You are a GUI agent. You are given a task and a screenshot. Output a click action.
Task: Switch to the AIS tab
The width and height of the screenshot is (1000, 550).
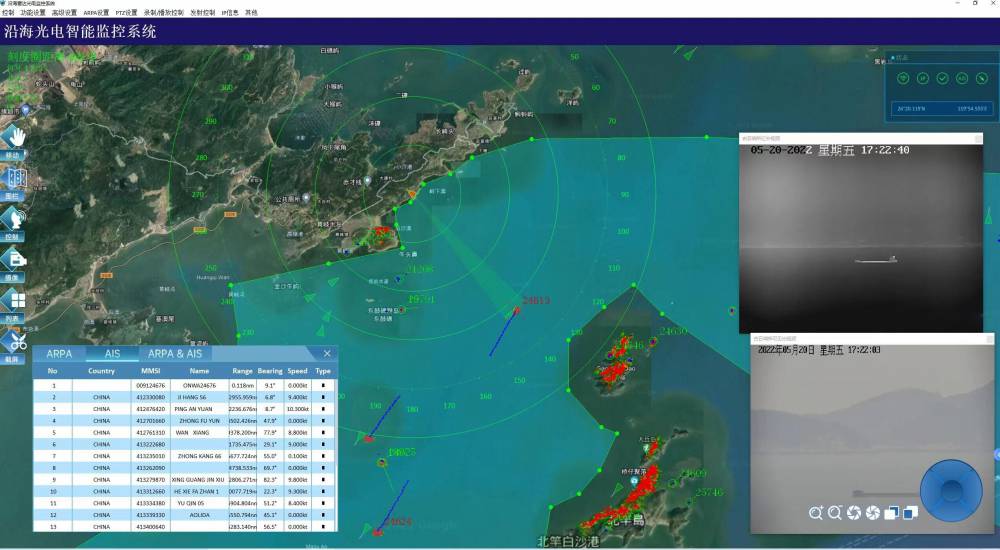pos(112,353)
